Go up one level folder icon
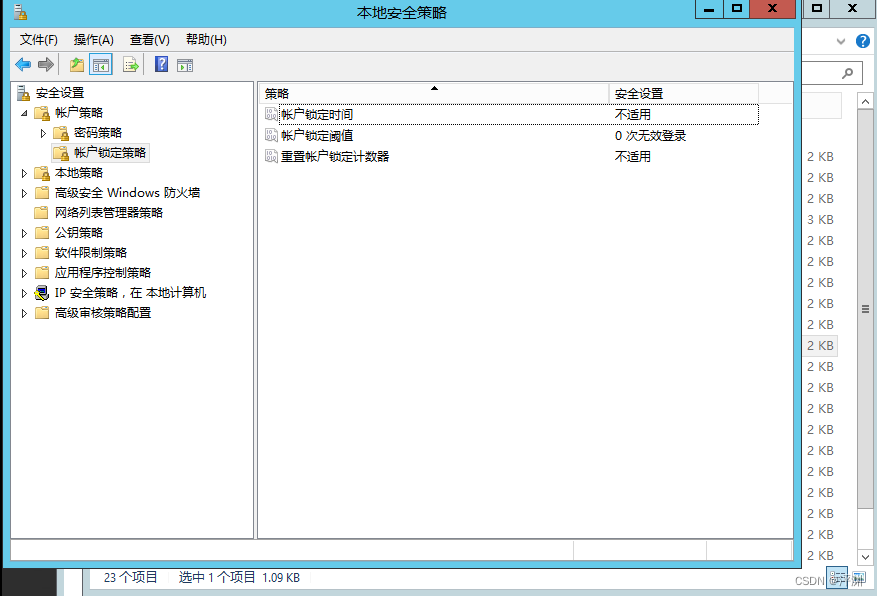 [x=77, y=65]
